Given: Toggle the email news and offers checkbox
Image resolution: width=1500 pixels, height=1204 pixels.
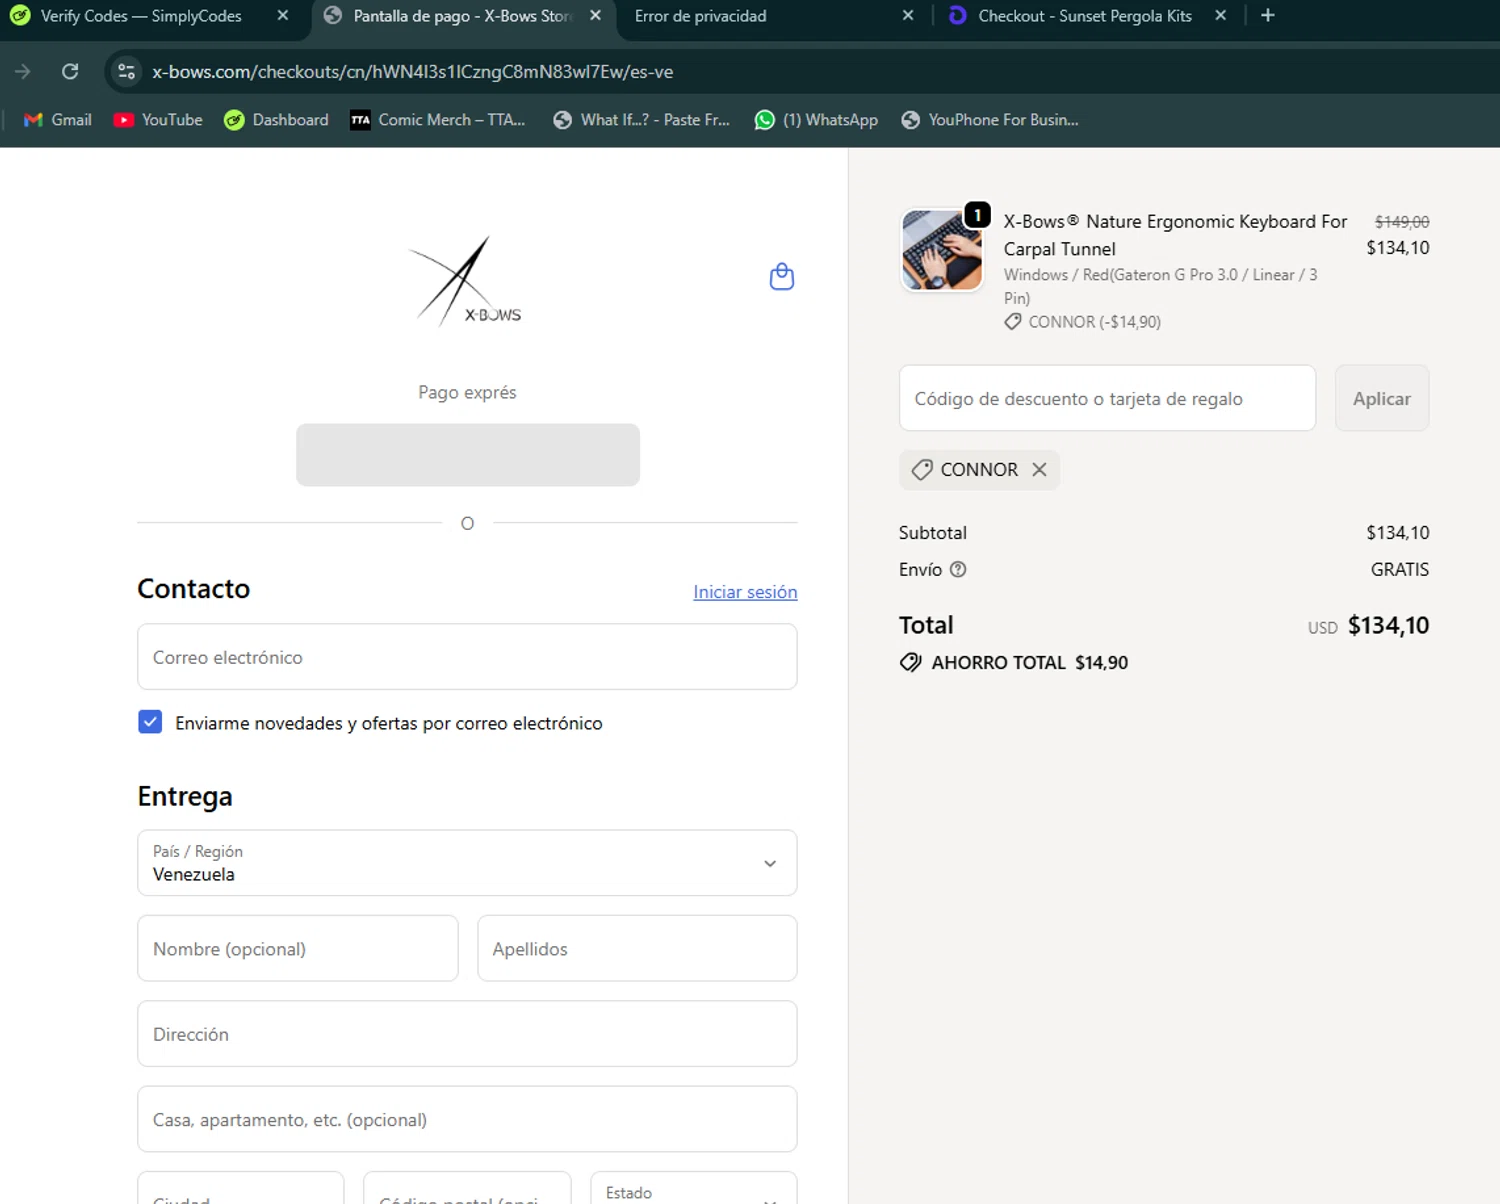Looking at the screenshot, I should [150, 722].
